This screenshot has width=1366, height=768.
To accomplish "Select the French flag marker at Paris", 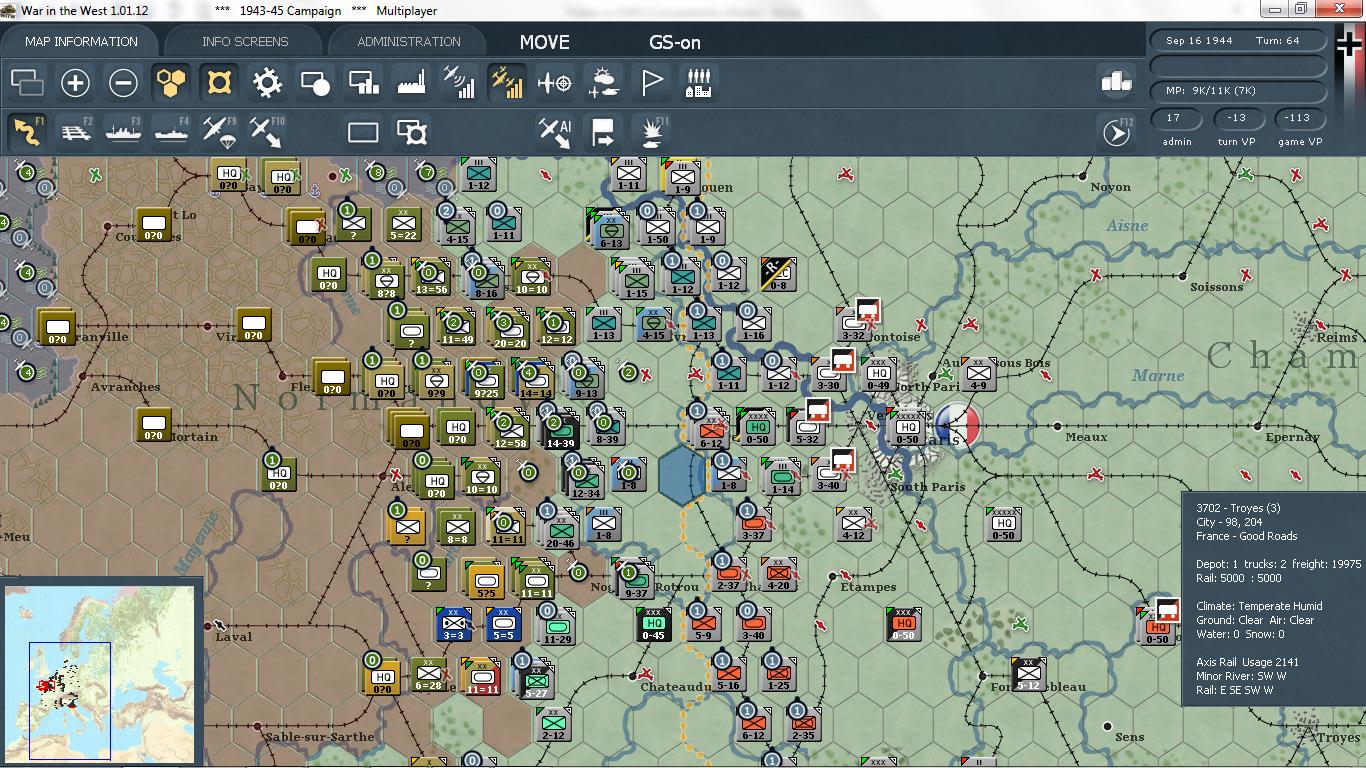I will 957,427.
